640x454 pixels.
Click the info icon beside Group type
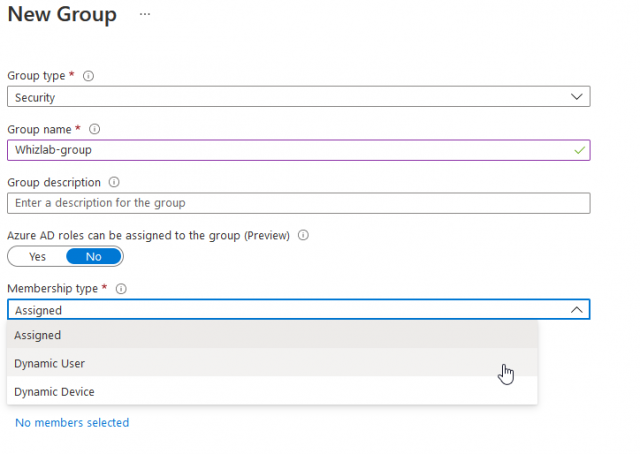tap(89, 76)
